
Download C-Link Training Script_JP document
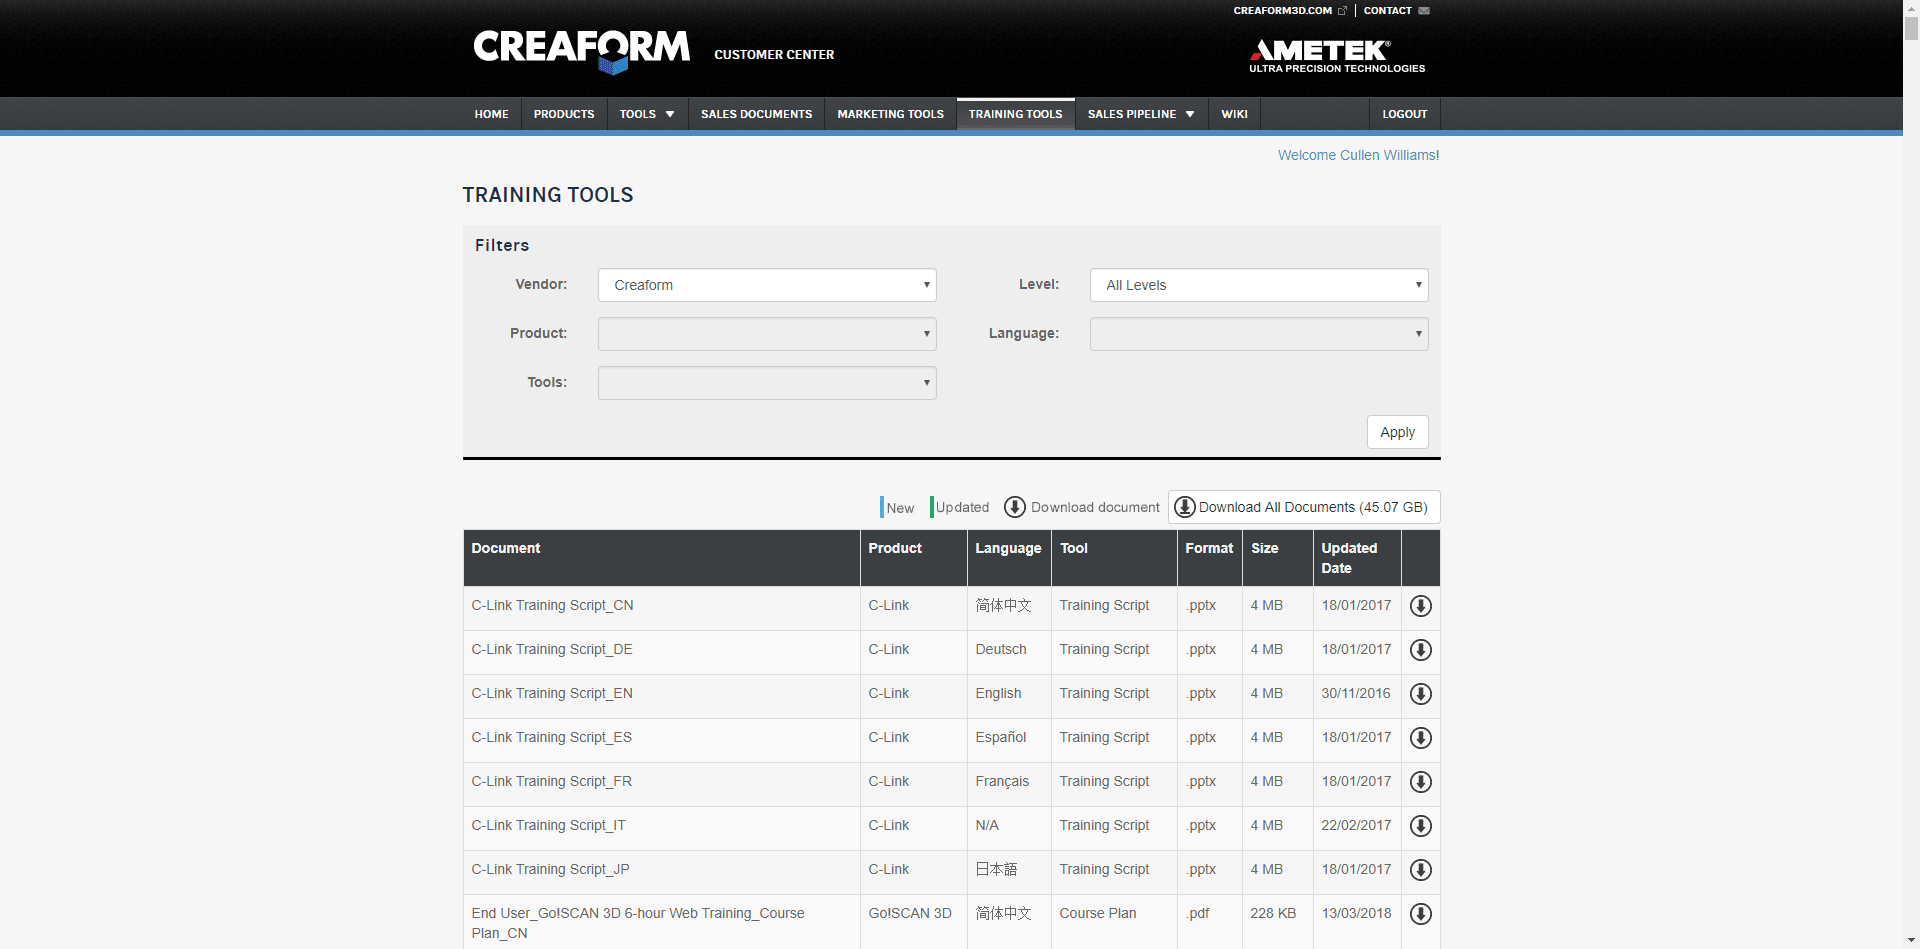pyautogui.click(x=1420, y=870)
